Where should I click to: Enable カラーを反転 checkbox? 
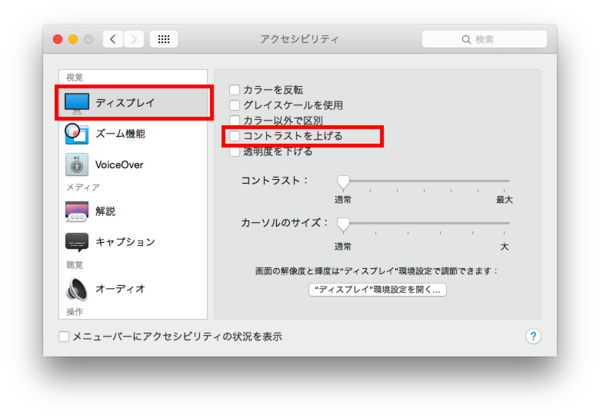click(235, 90)
